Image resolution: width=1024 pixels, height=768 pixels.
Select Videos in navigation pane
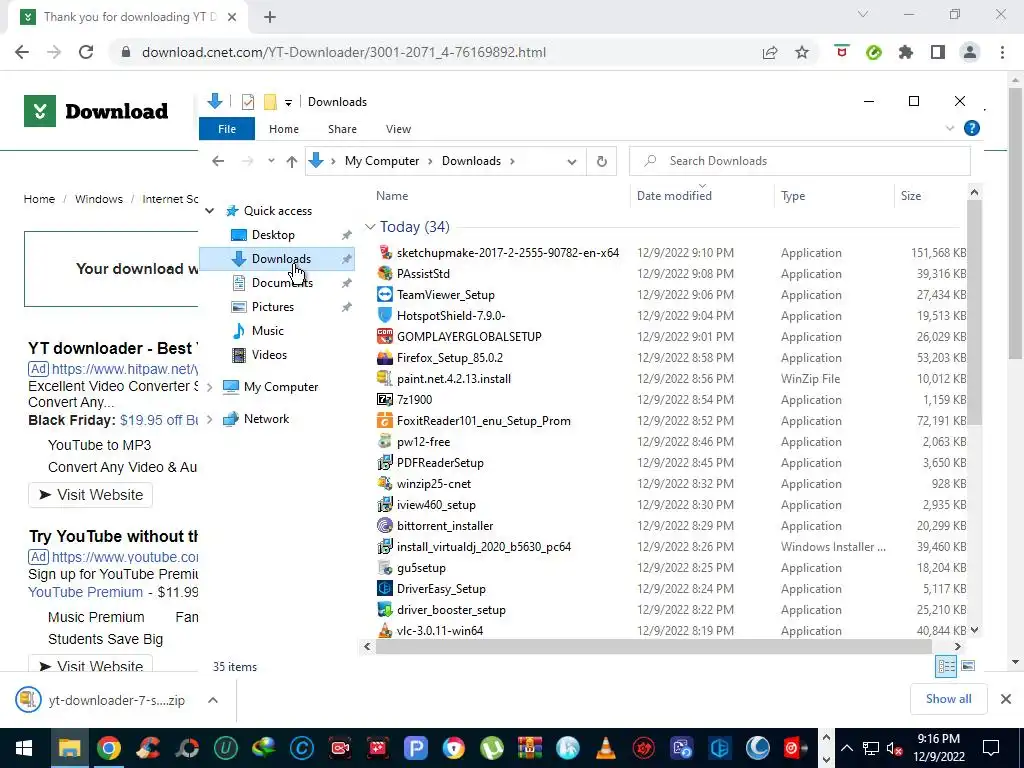click(269, 355)
